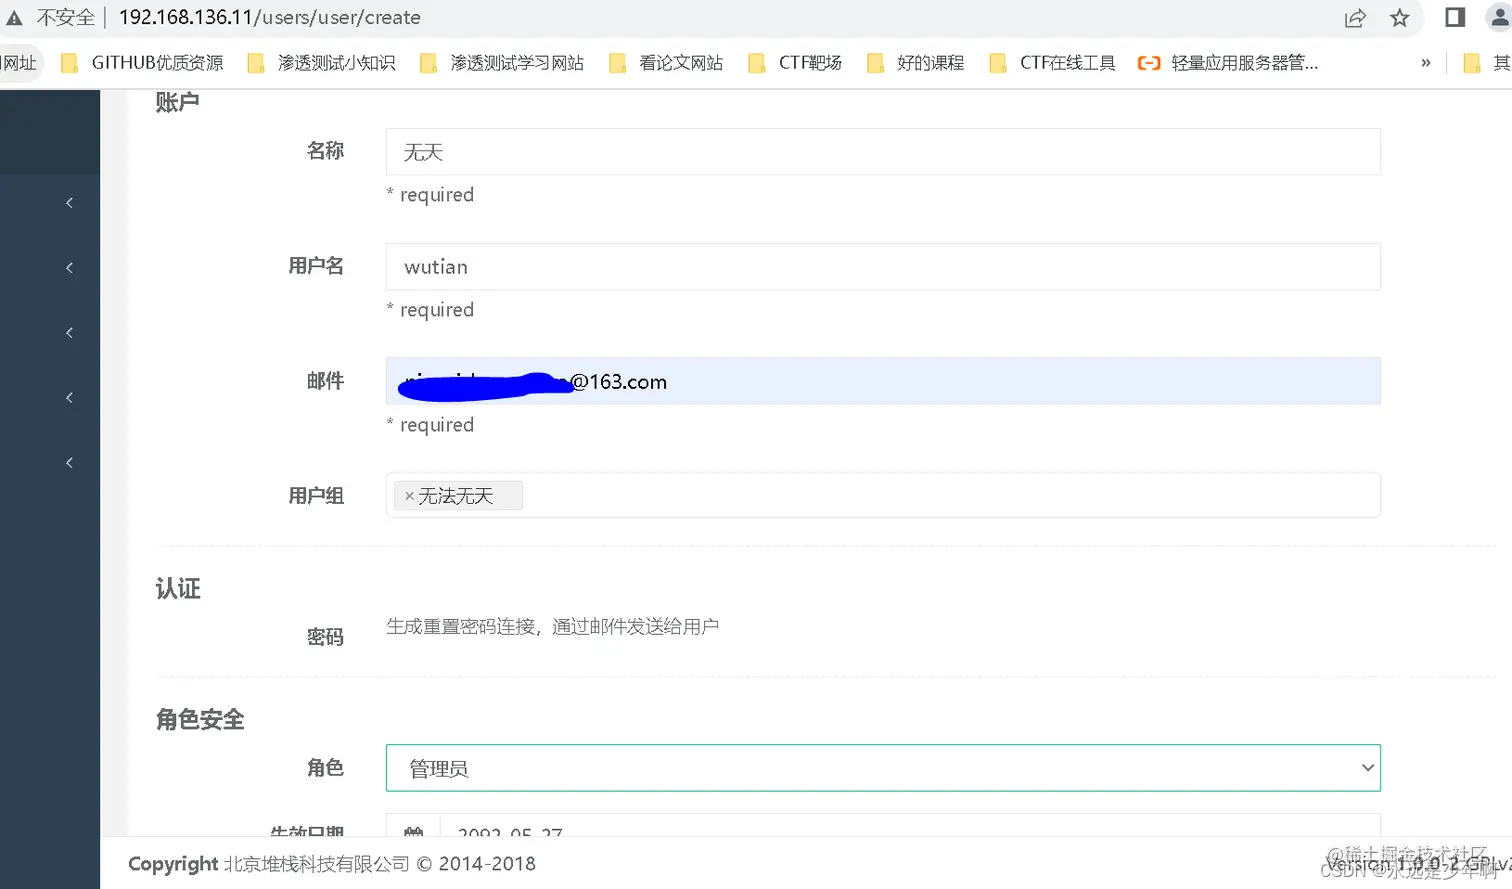This screenshot has height=889, width=1512.
Task: Expand the first sidebar menu chevron
Action: tap(69, 203)
